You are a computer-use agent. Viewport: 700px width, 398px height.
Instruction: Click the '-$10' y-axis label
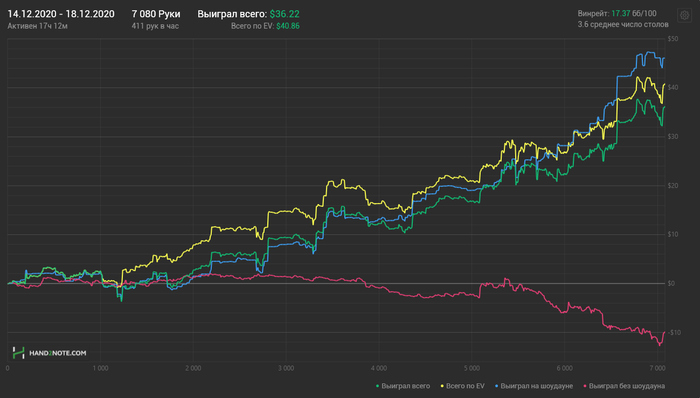[x=674, y=332]
